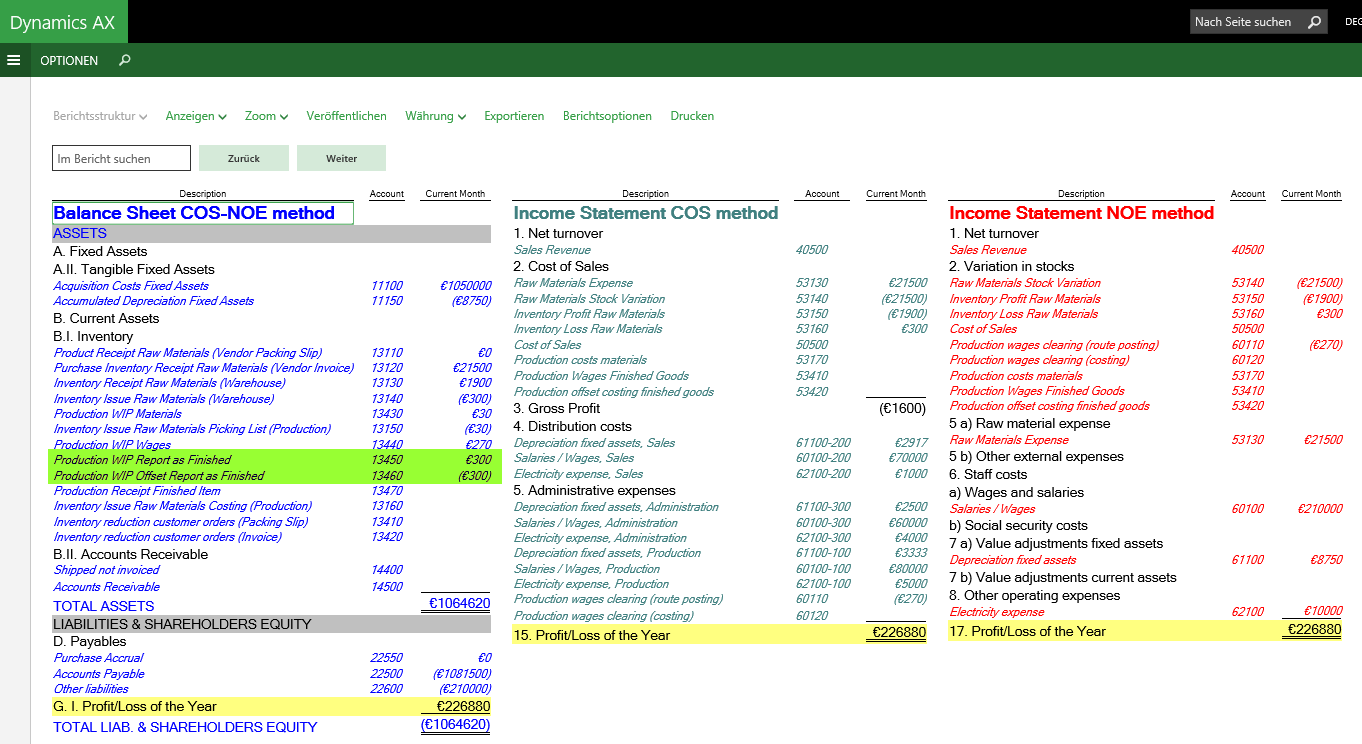The height and width of the screenshot is (744, 1362).
Task: Expand the Berichtsstruktur dropdown
Action: pos(100,116)
